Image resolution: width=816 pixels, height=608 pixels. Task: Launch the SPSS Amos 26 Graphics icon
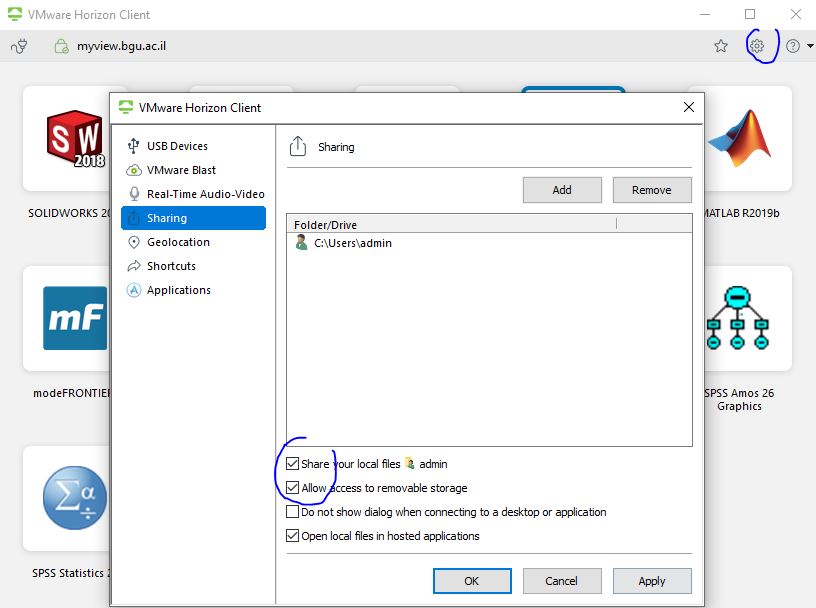(x=737, y=318)
